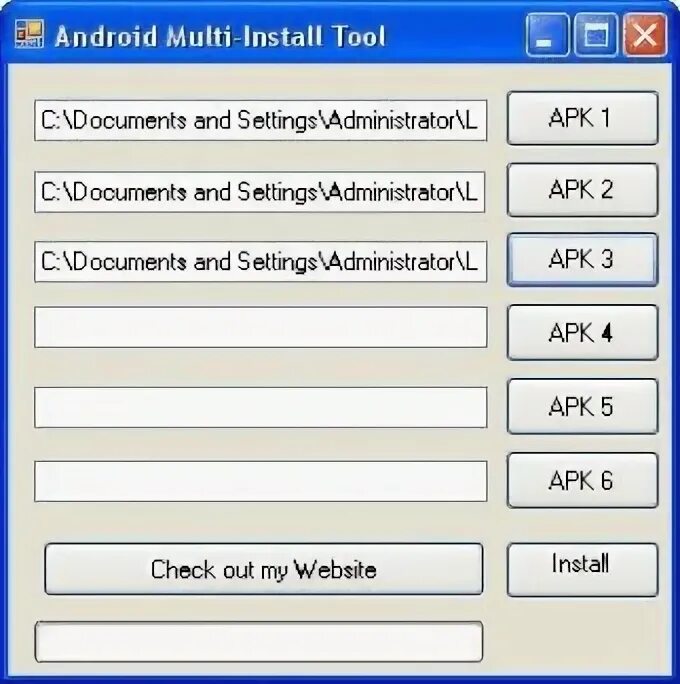Pick a fifth package using APK 5
The height and width of the screenshot is (684, 680).
[582, 406]
